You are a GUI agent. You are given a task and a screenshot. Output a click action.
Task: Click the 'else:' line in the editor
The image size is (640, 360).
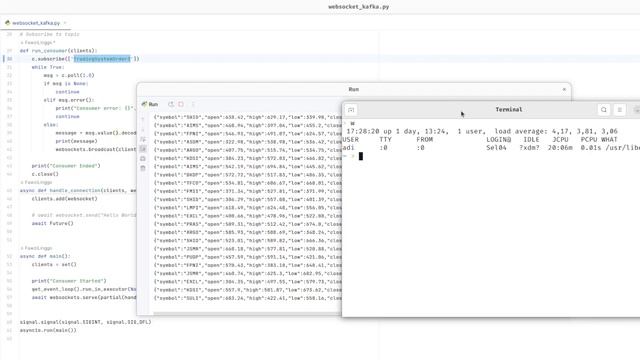51,124
